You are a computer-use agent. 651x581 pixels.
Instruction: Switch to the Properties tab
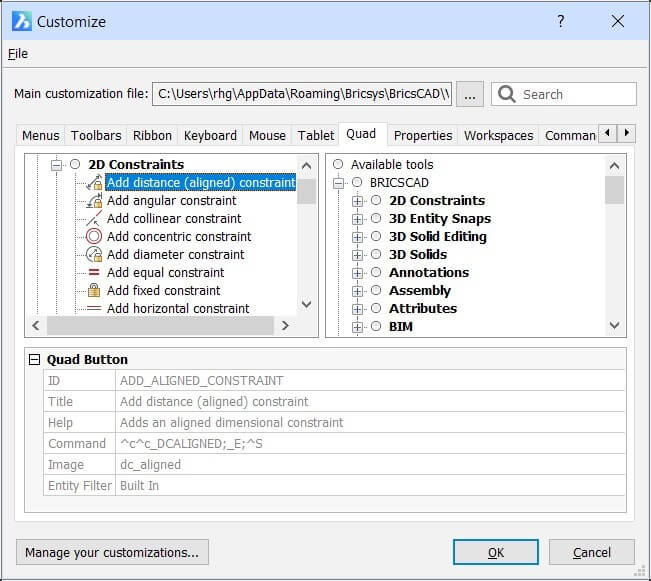click(423, 135)
